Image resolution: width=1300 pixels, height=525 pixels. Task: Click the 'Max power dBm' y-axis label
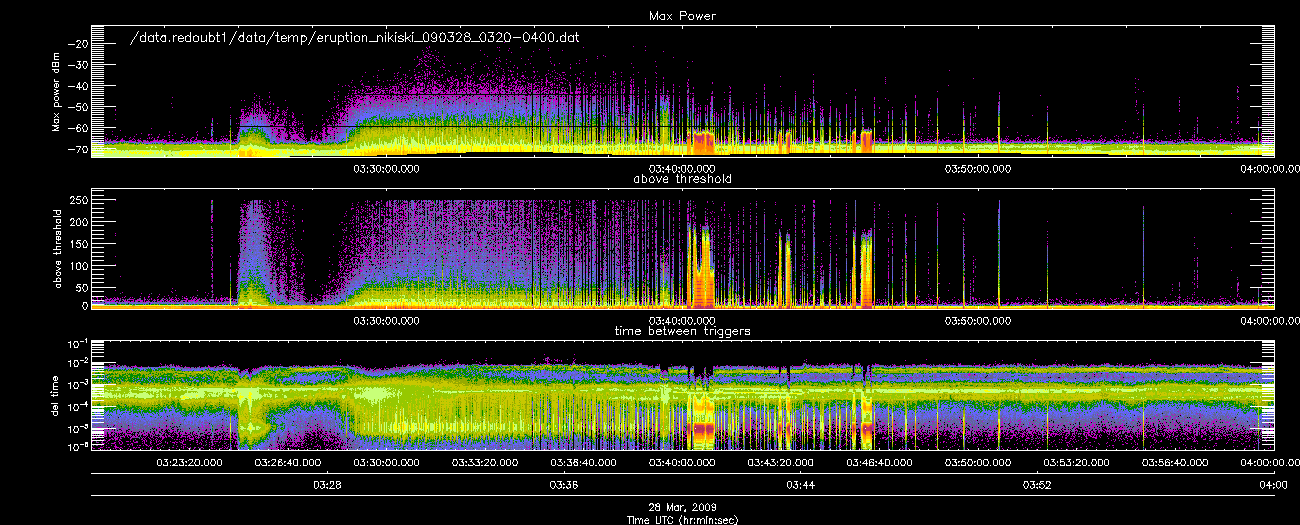point(56,91)
